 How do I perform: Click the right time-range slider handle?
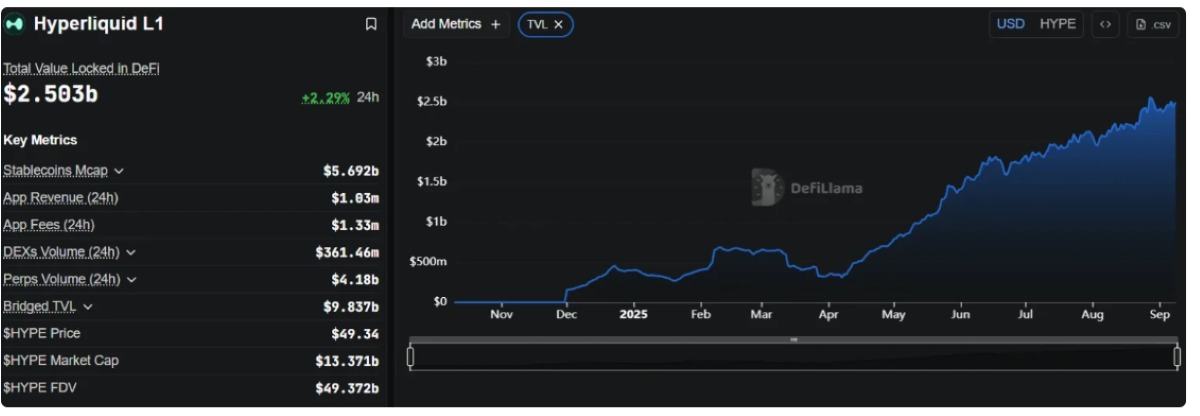click(1177, 356)
